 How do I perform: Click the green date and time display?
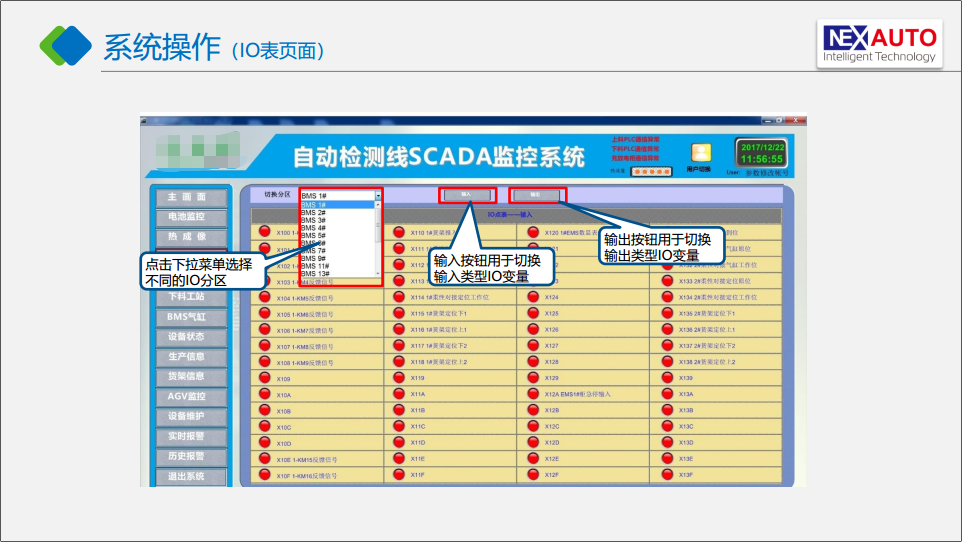[761, 153]
